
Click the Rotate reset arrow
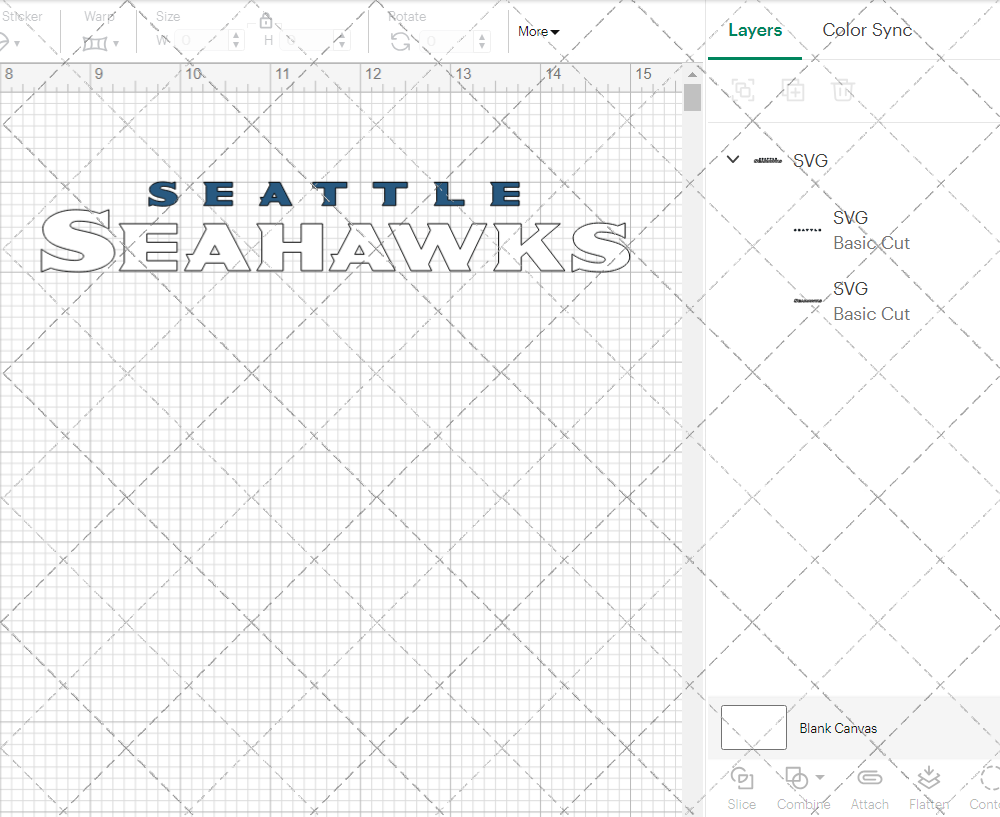coord(399,41)
